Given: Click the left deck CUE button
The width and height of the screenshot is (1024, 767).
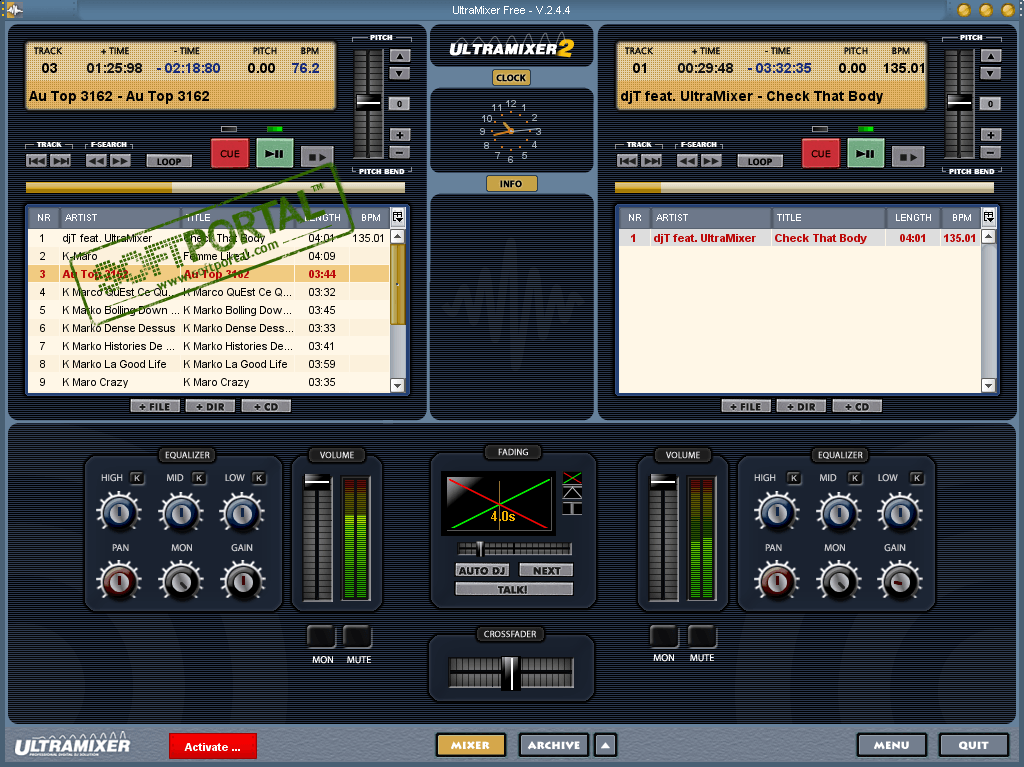Looking at the screenshot, I should [230, 154].
